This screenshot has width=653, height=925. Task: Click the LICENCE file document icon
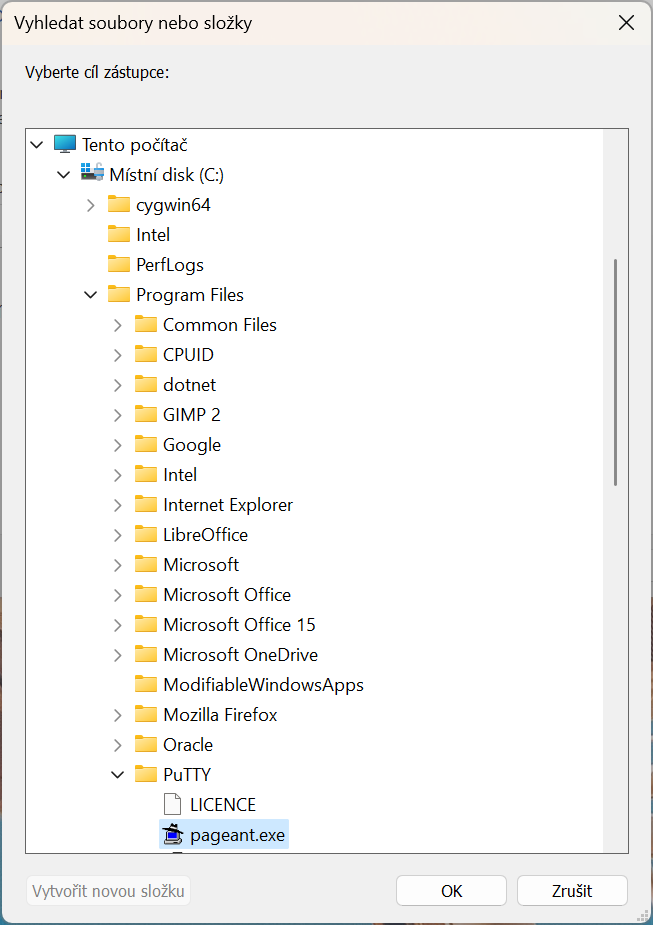click(x=172, y=805)
